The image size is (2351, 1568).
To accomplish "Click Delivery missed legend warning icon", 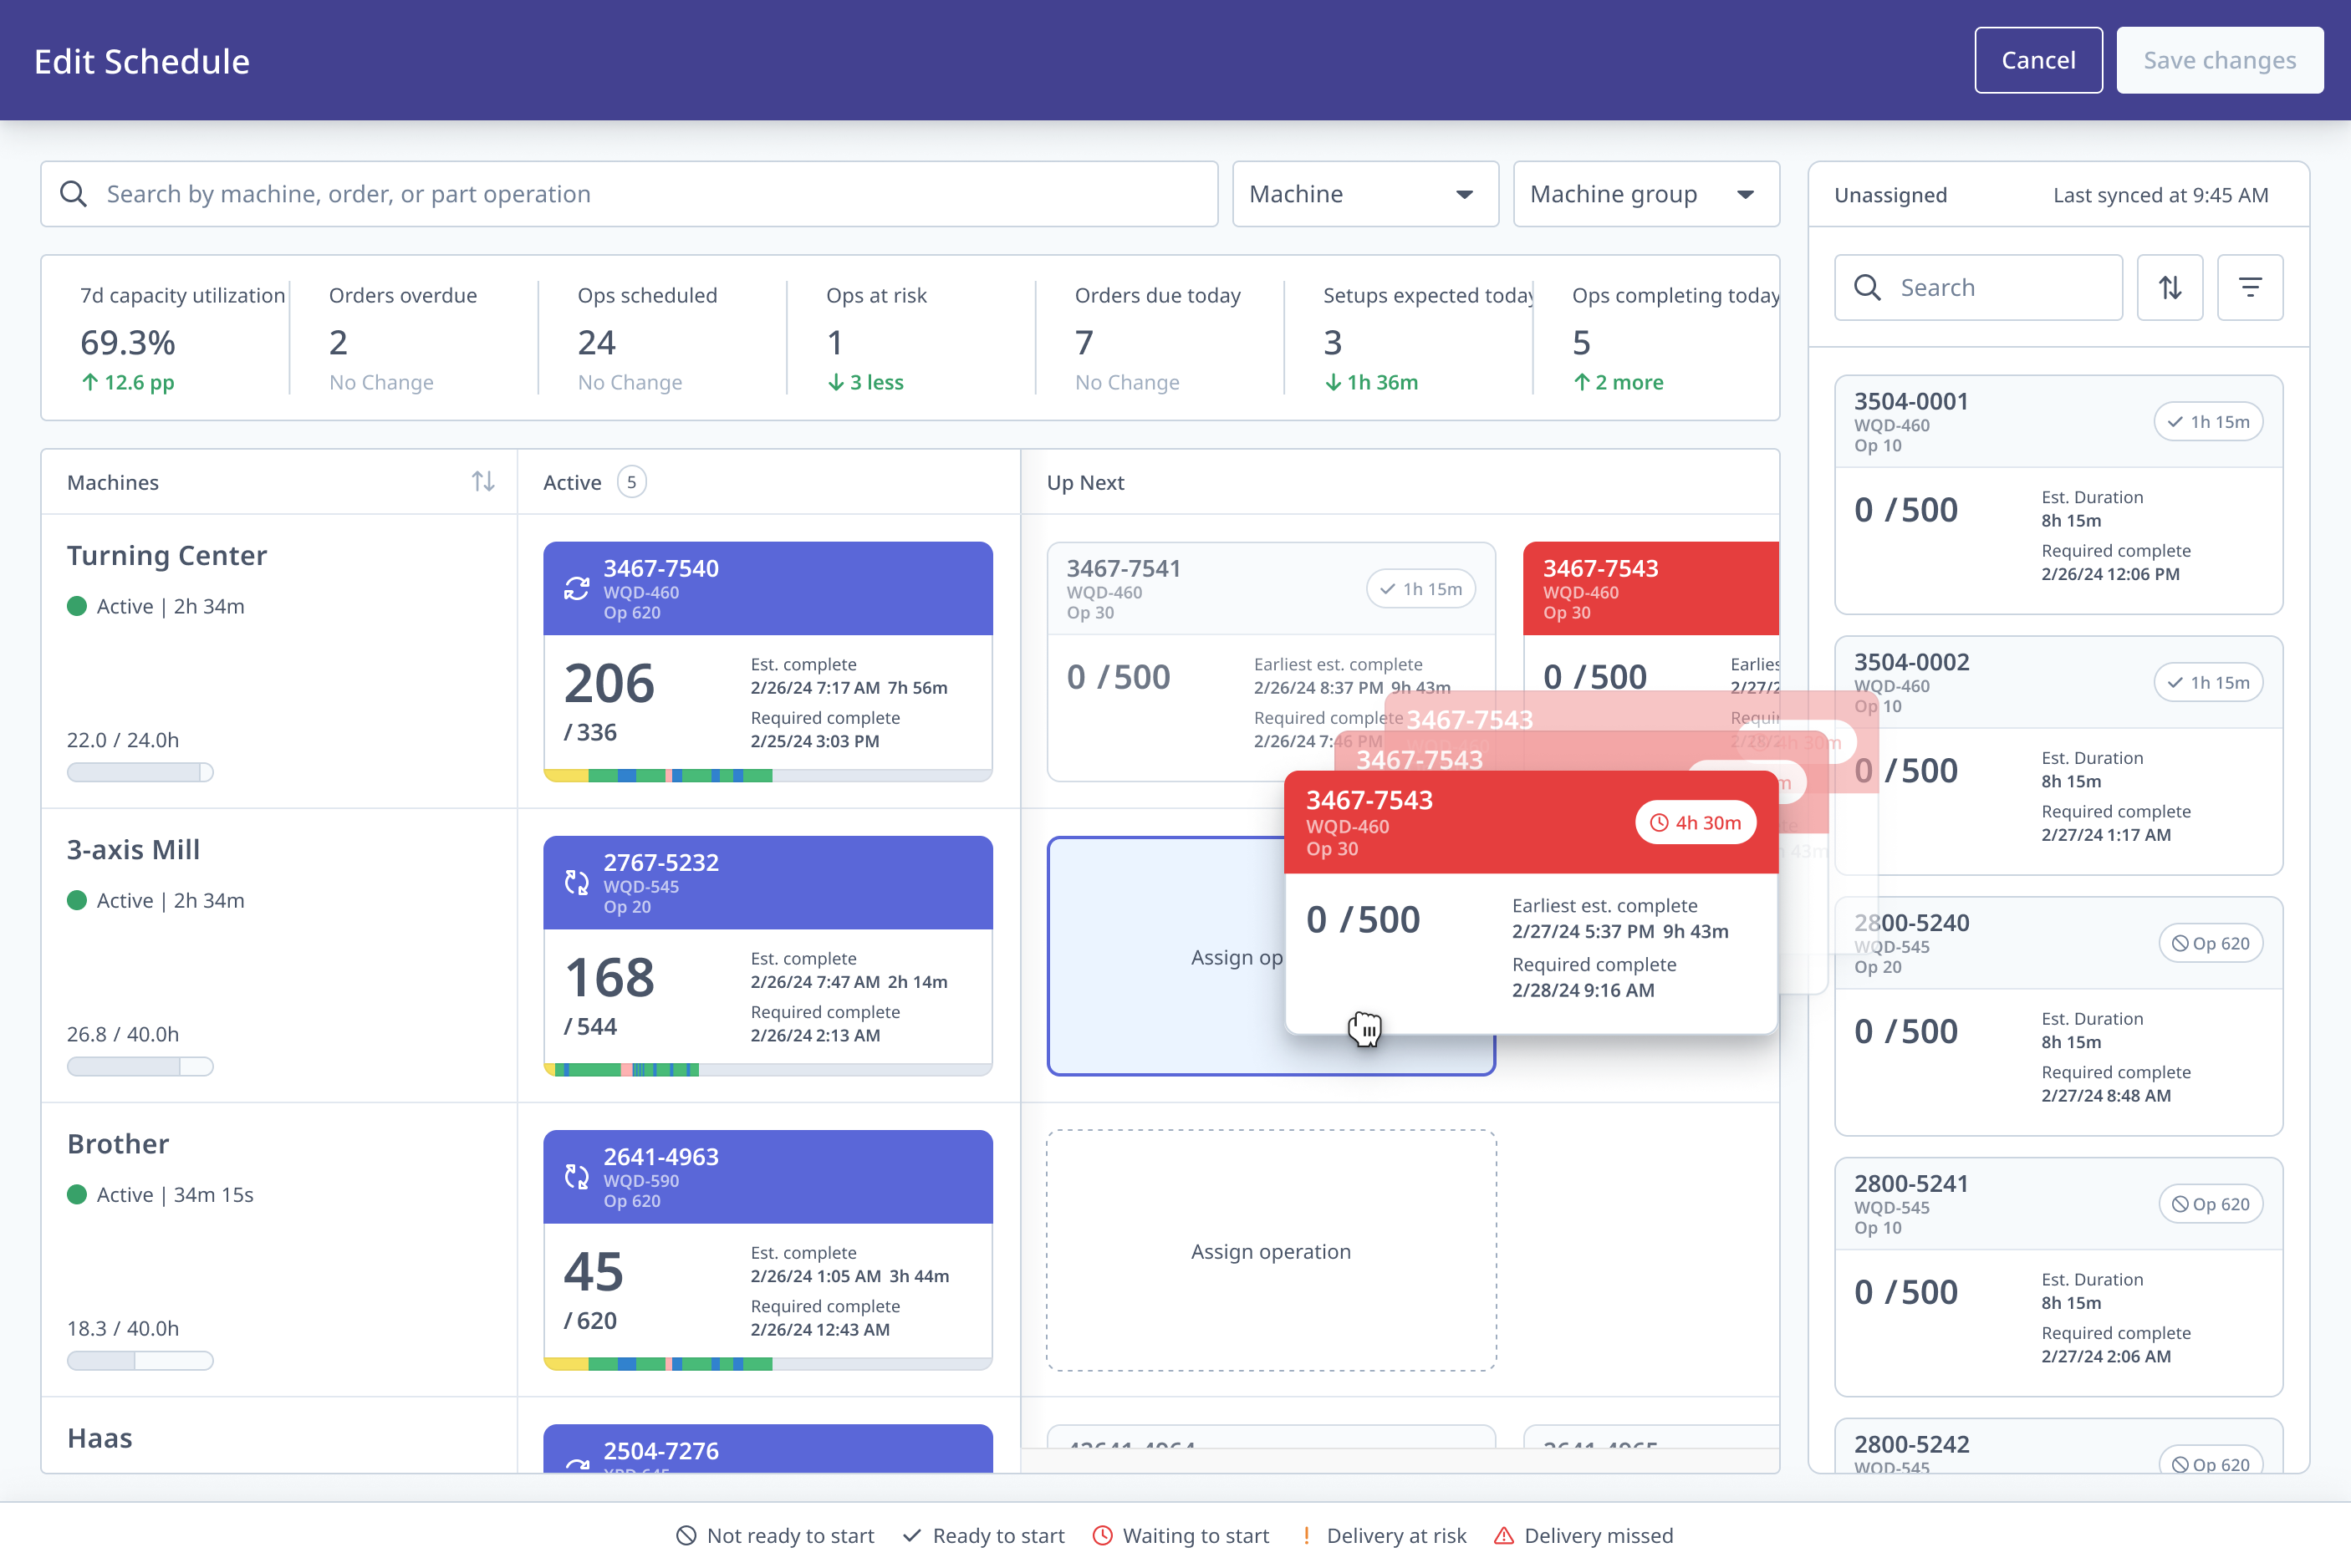I will (1503, 1535).
